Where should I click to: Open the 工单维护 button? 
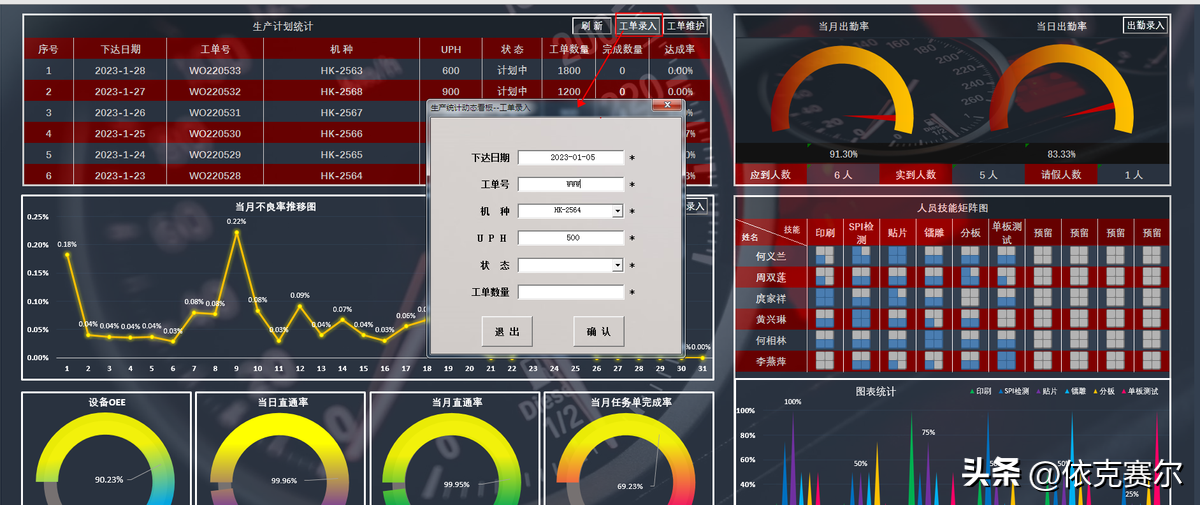point(686,26)
